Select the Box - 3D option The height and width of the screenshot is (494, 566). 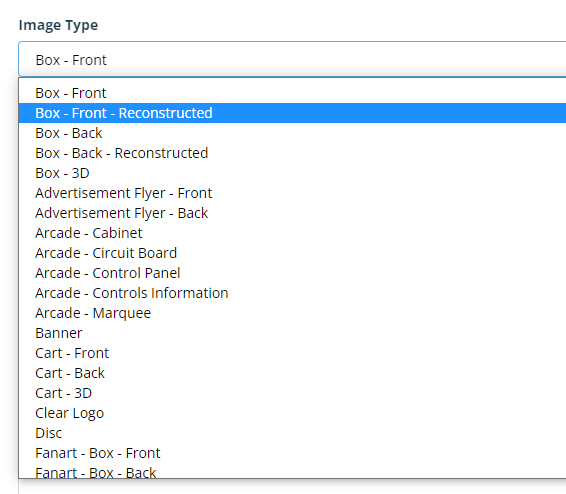click(x=292, y=173)
